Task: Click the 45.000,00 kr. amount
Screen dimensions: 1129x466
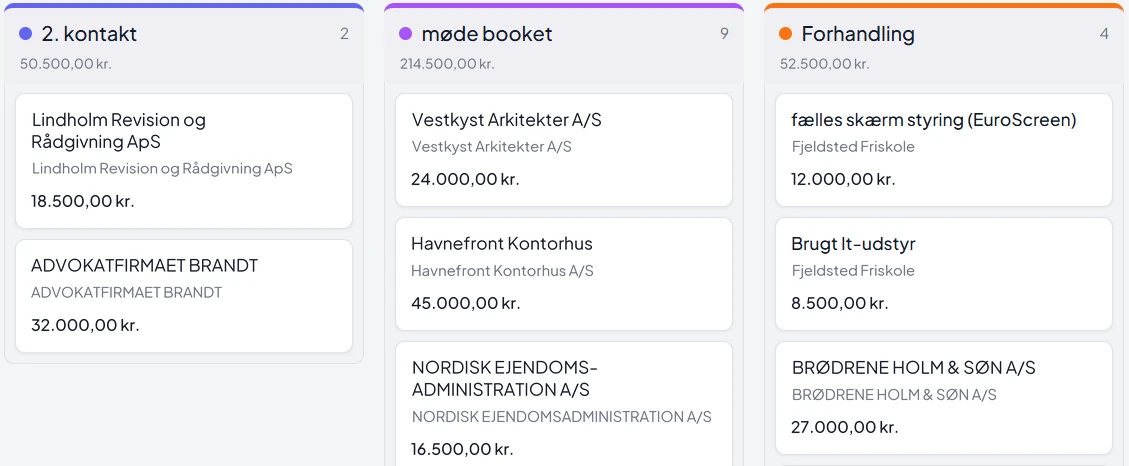Action: (465, 303)
